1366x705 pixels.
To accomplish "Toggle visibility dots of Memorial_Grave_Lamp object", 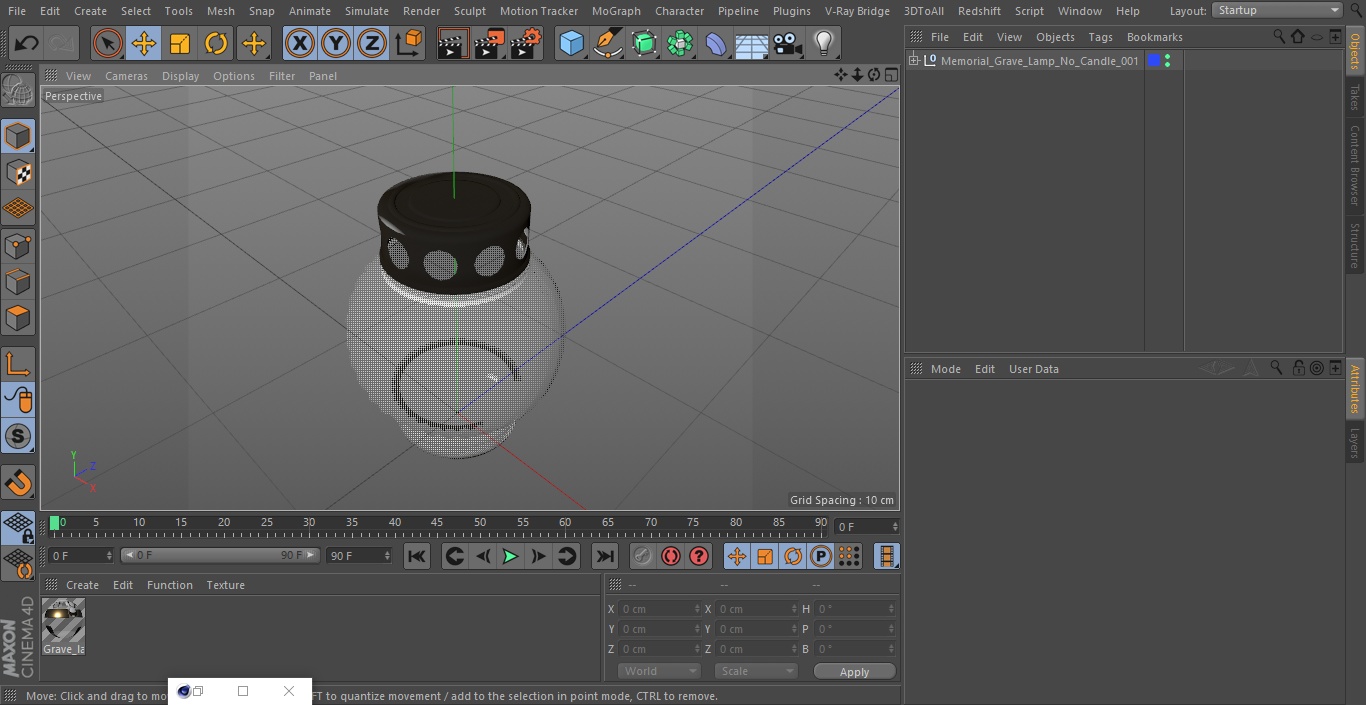I will (x=1167, y=61).
